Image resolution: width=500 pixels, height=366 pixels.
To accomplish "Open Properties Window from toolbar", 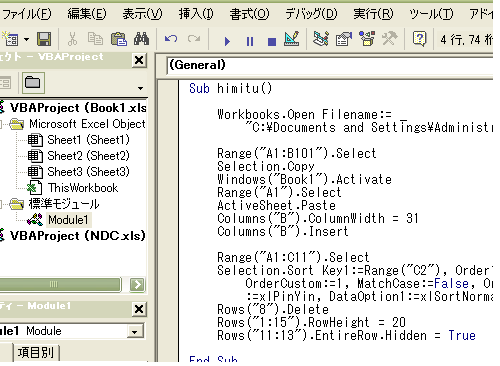I will click(344, 39).
